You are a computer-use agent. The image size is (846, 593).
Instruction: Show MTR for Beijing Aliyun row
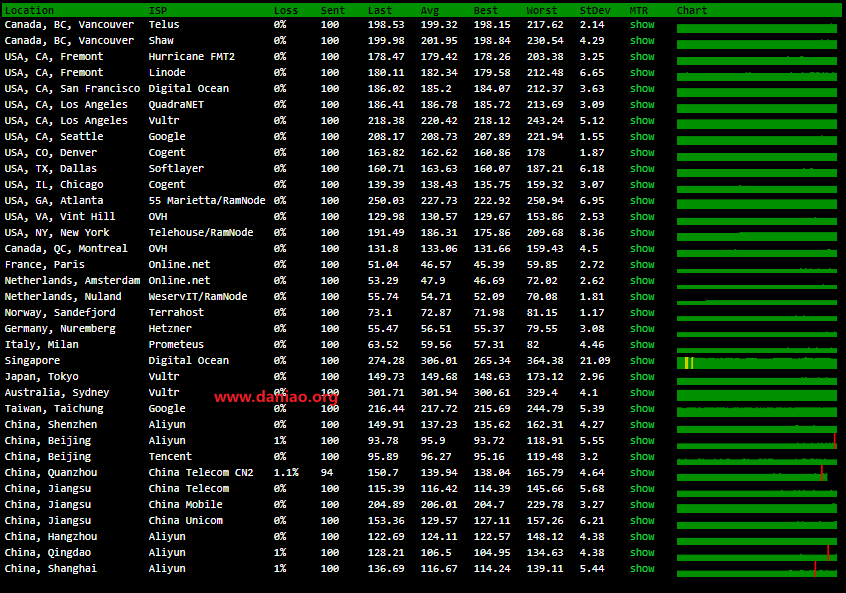(x=642, y=441)
